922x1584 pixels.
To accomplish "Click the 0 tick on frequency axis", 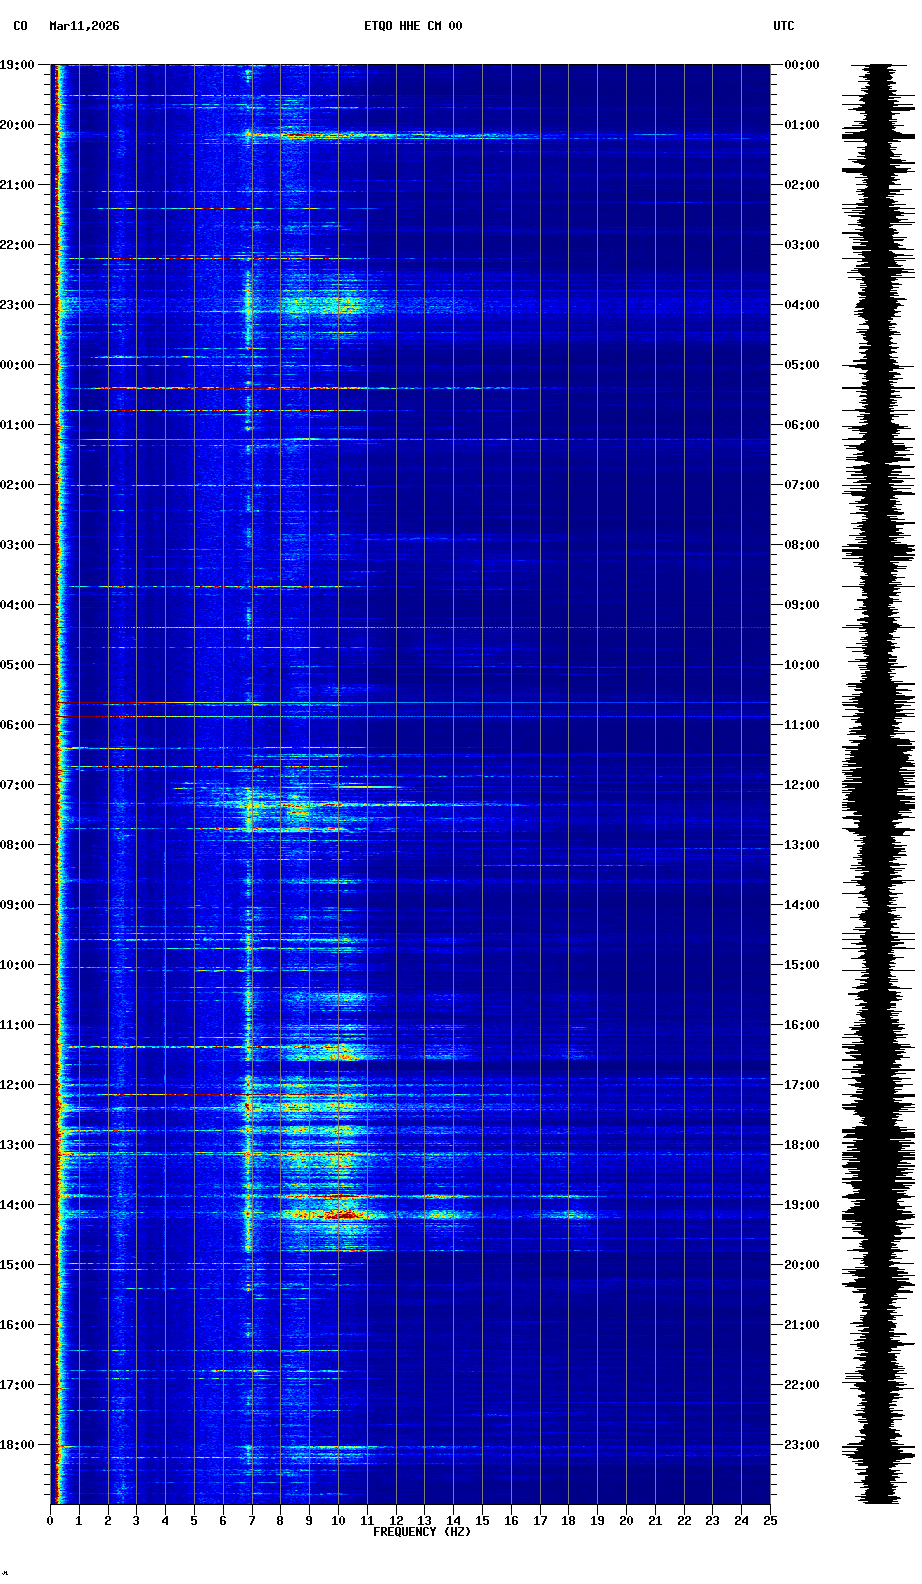I will click(50, 1521).
